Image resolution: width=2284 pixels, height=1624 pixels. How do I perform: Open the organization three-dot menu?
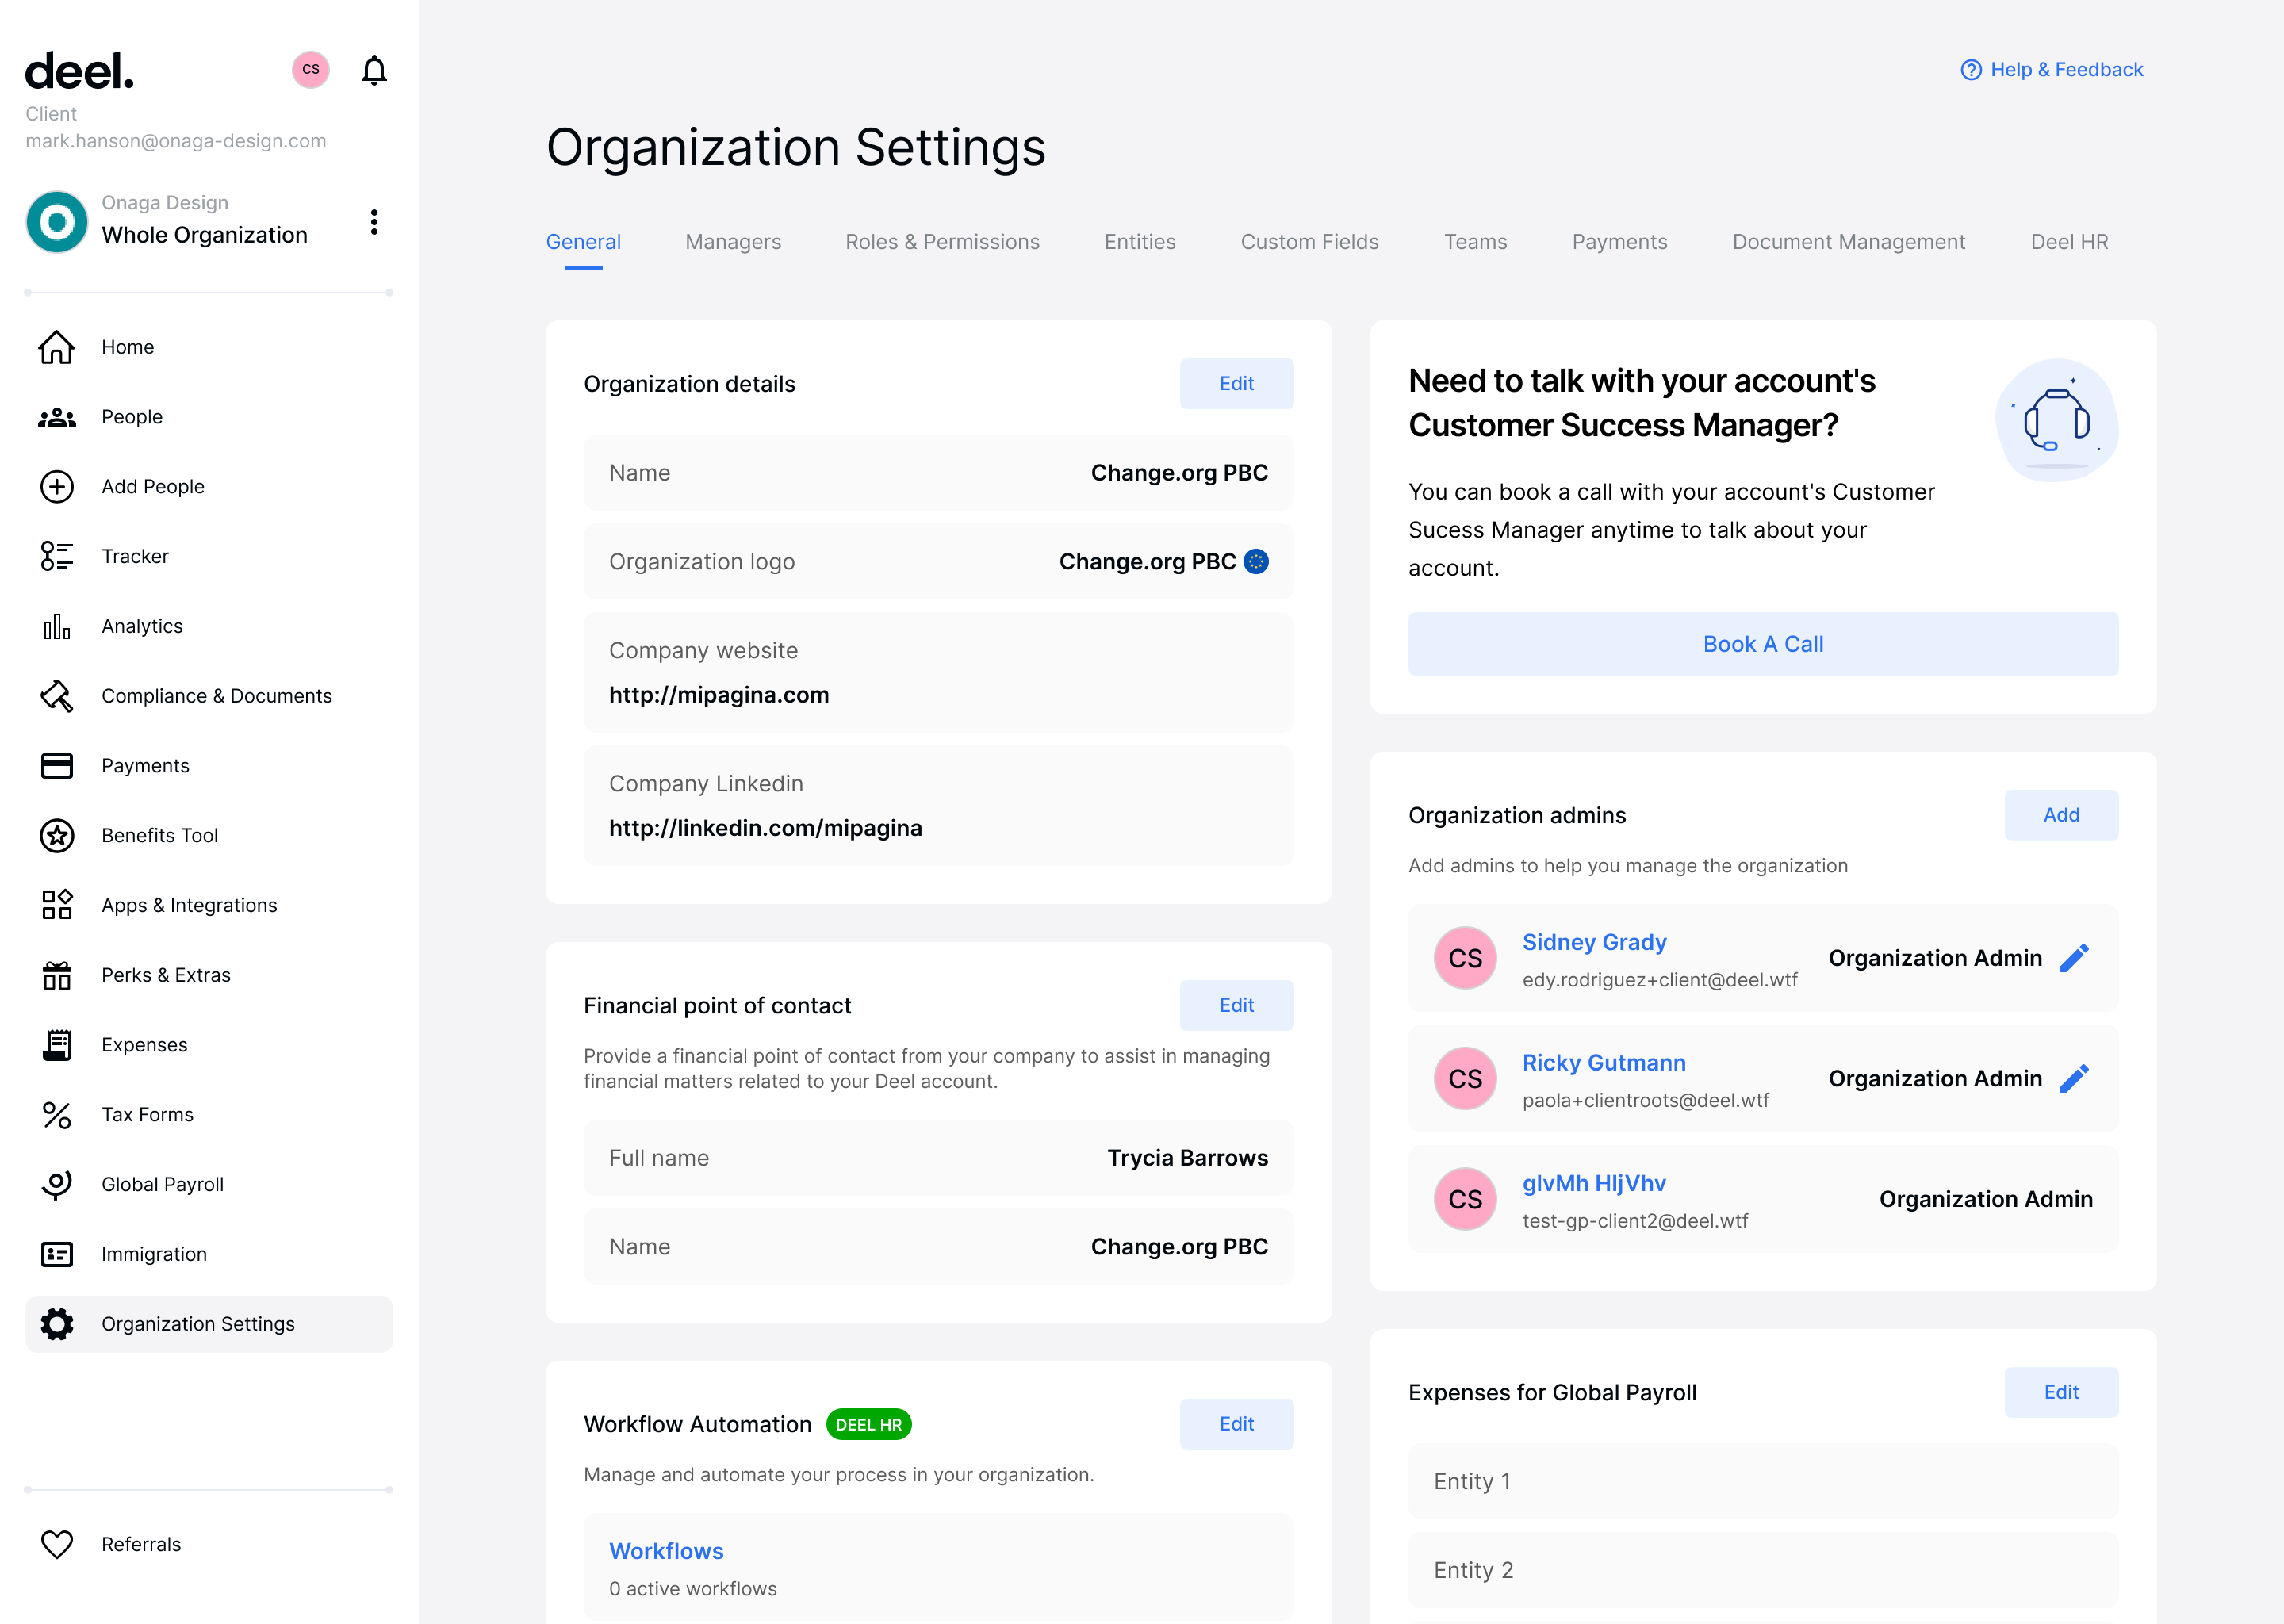point(374,222)
